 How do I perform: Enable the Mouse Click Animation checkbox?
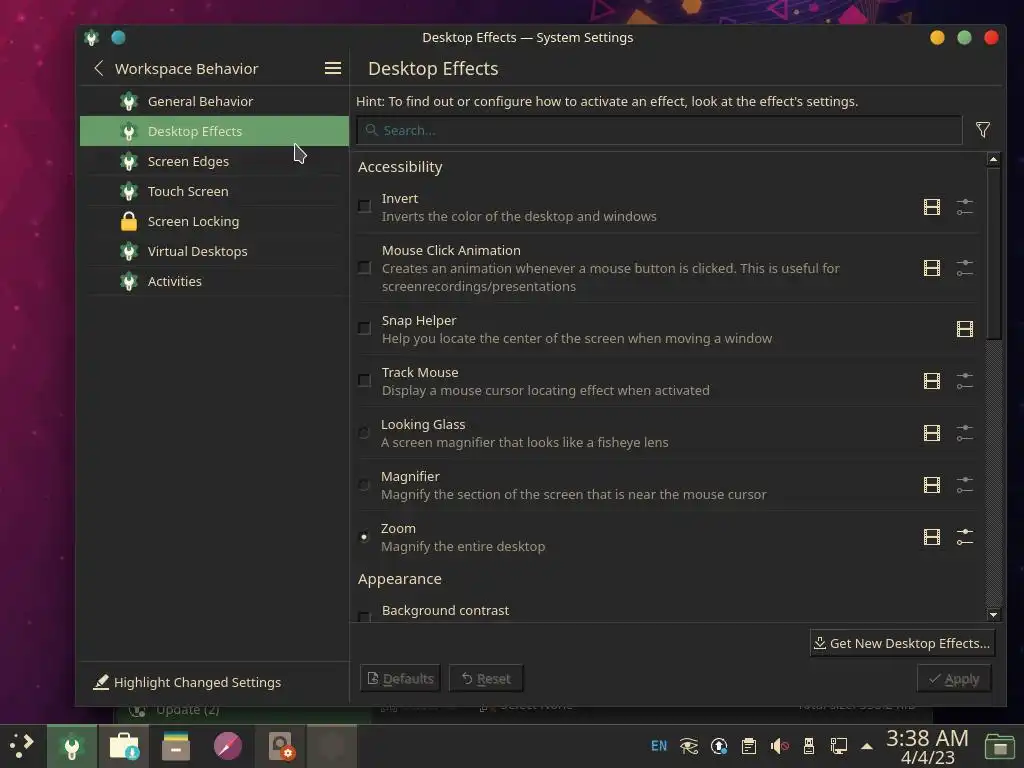click(x=364, y=268)
